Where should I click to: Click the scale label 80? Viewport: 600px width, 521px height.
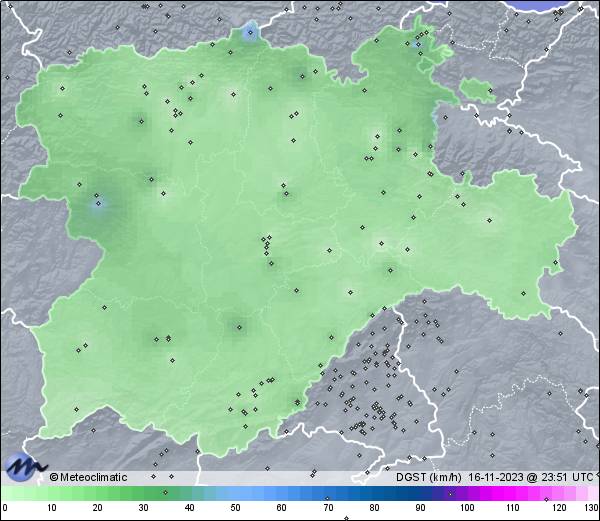click(x=374, y=508)
